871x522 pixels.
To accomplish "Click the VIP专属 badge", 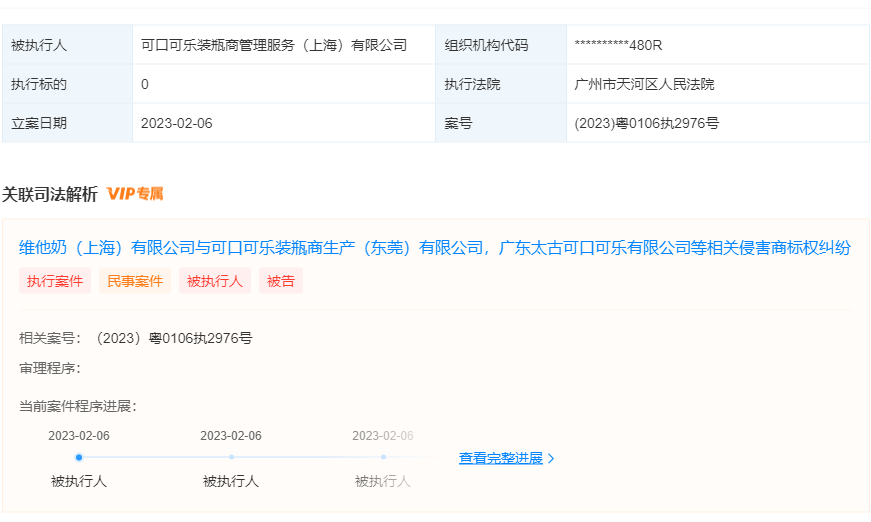I will click(135, 194).
